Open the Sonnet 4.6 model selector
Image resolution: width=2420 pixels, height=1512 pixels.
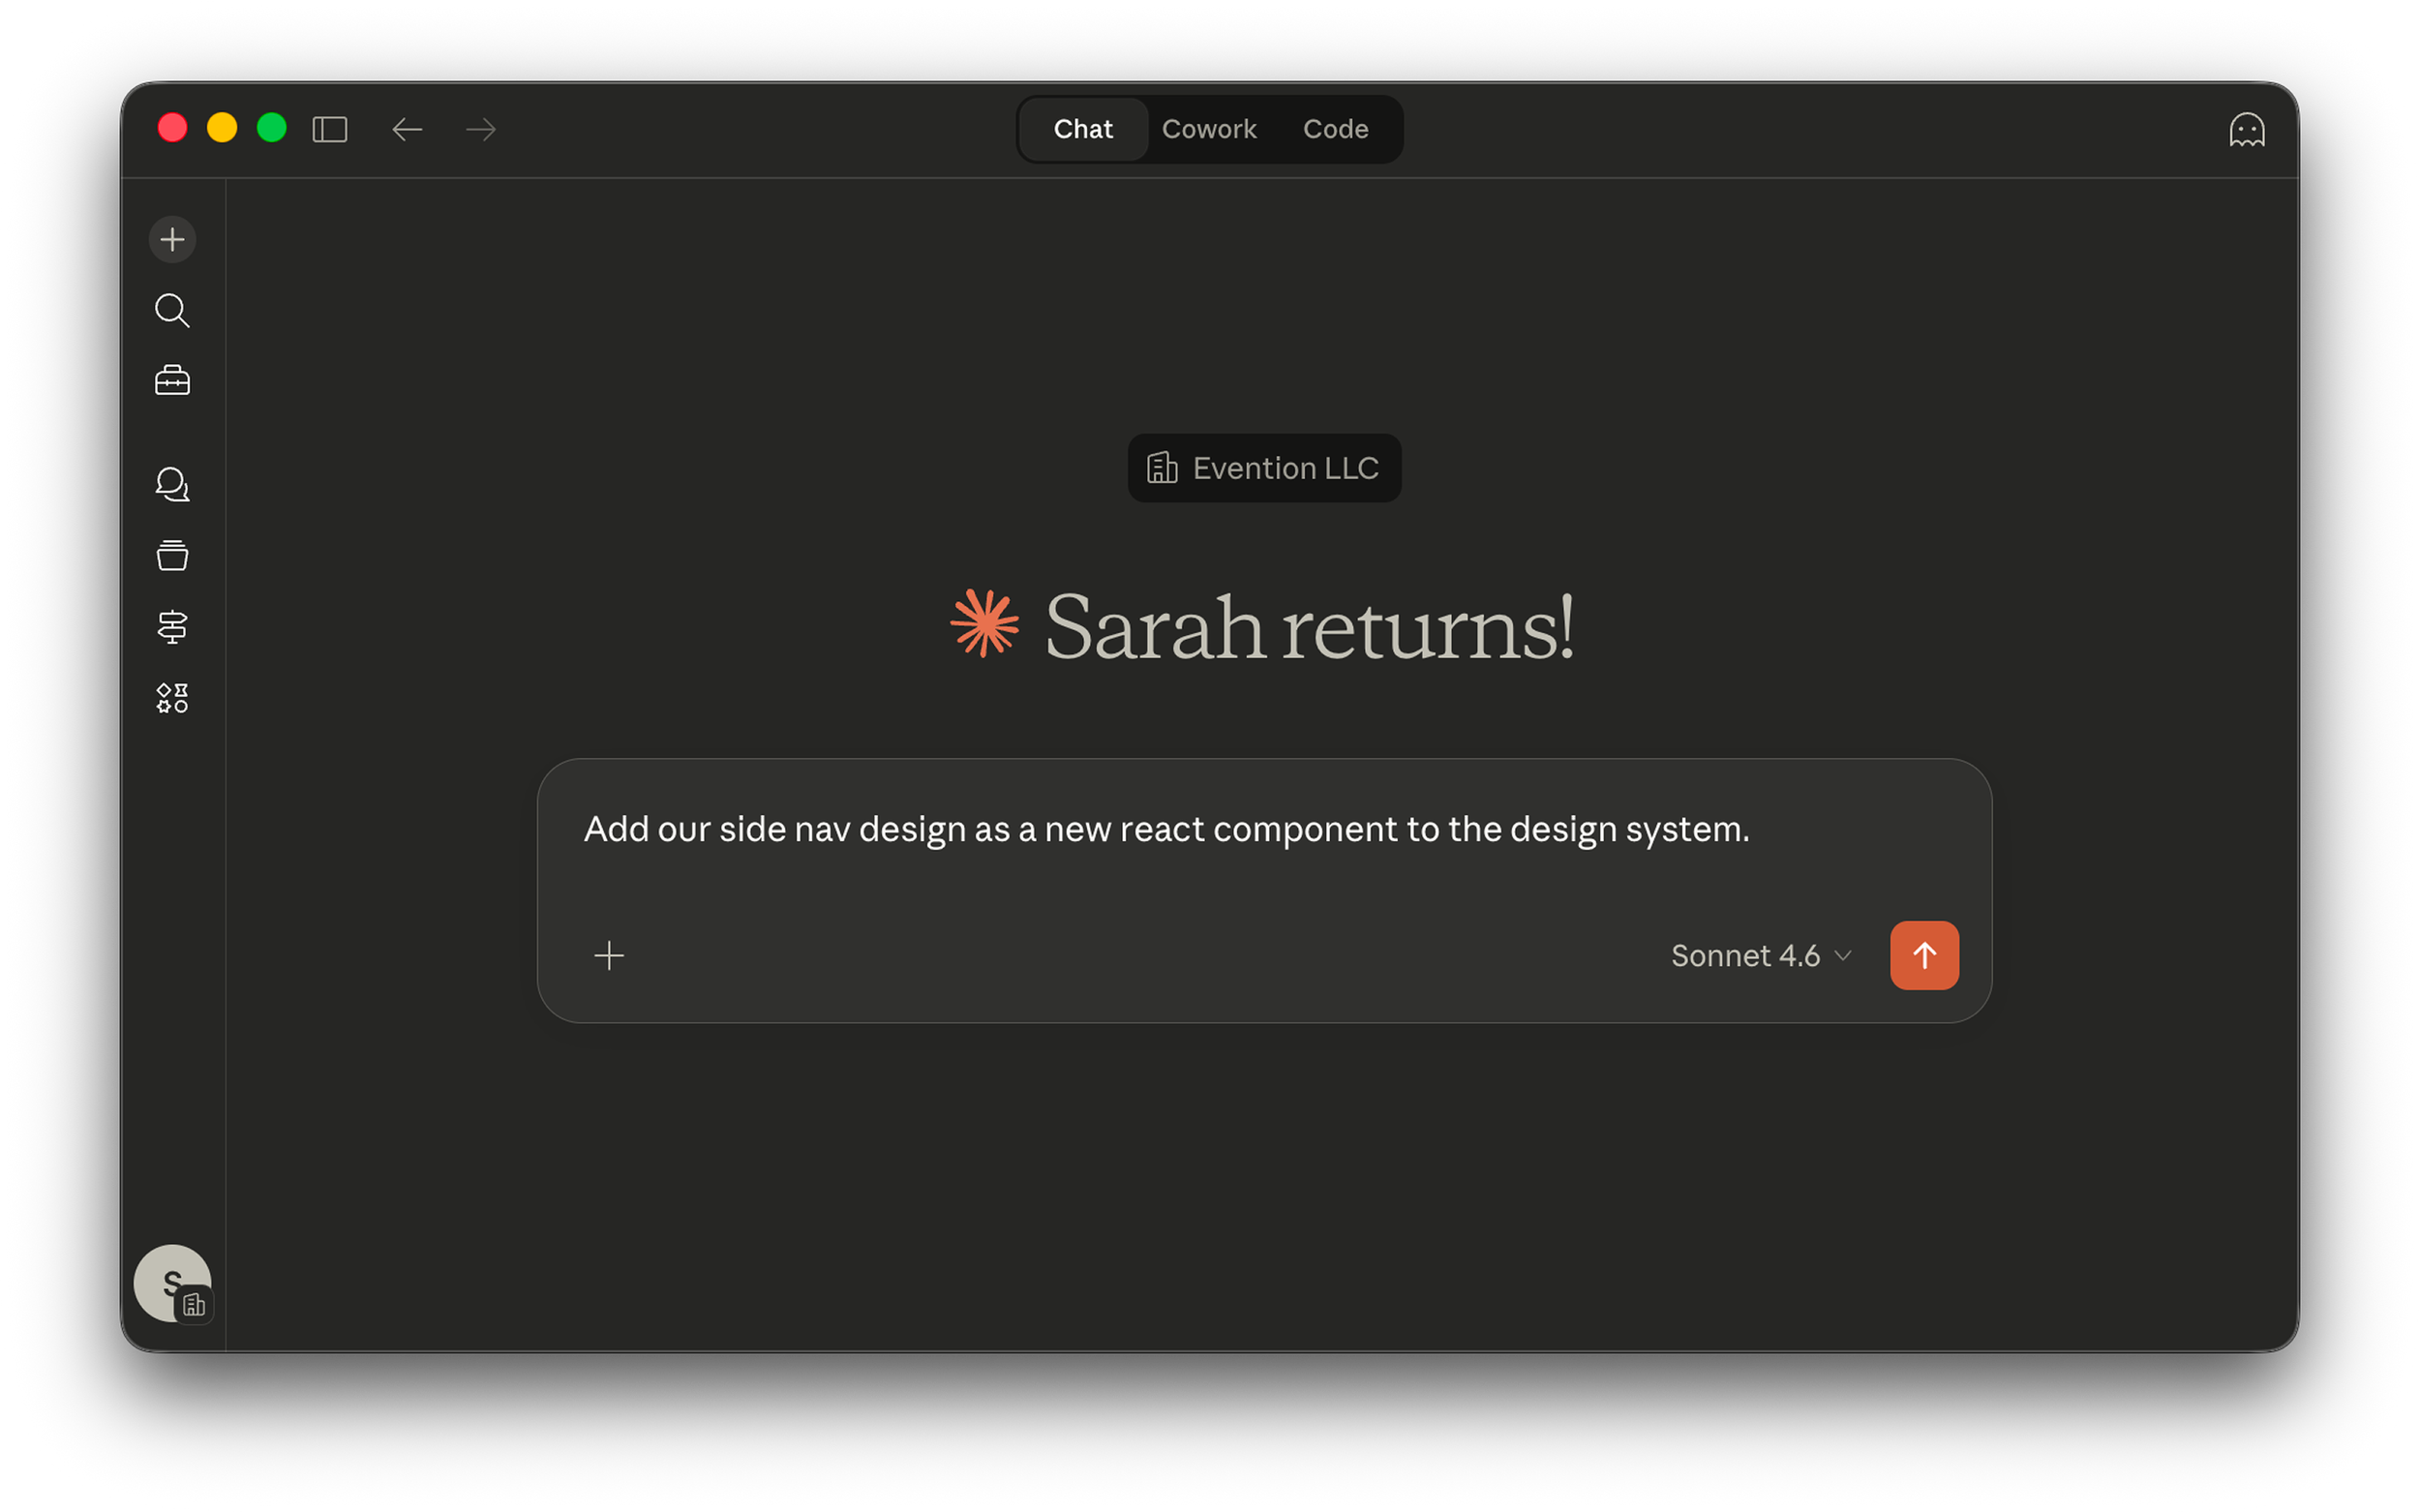pyautogui.click(x=1746, y=955)
